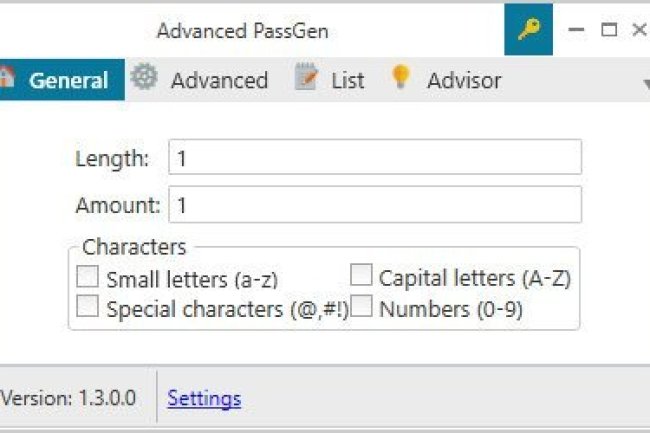650x433 pixels.
Task: Click the home icon on General tab
Action: 6,79
